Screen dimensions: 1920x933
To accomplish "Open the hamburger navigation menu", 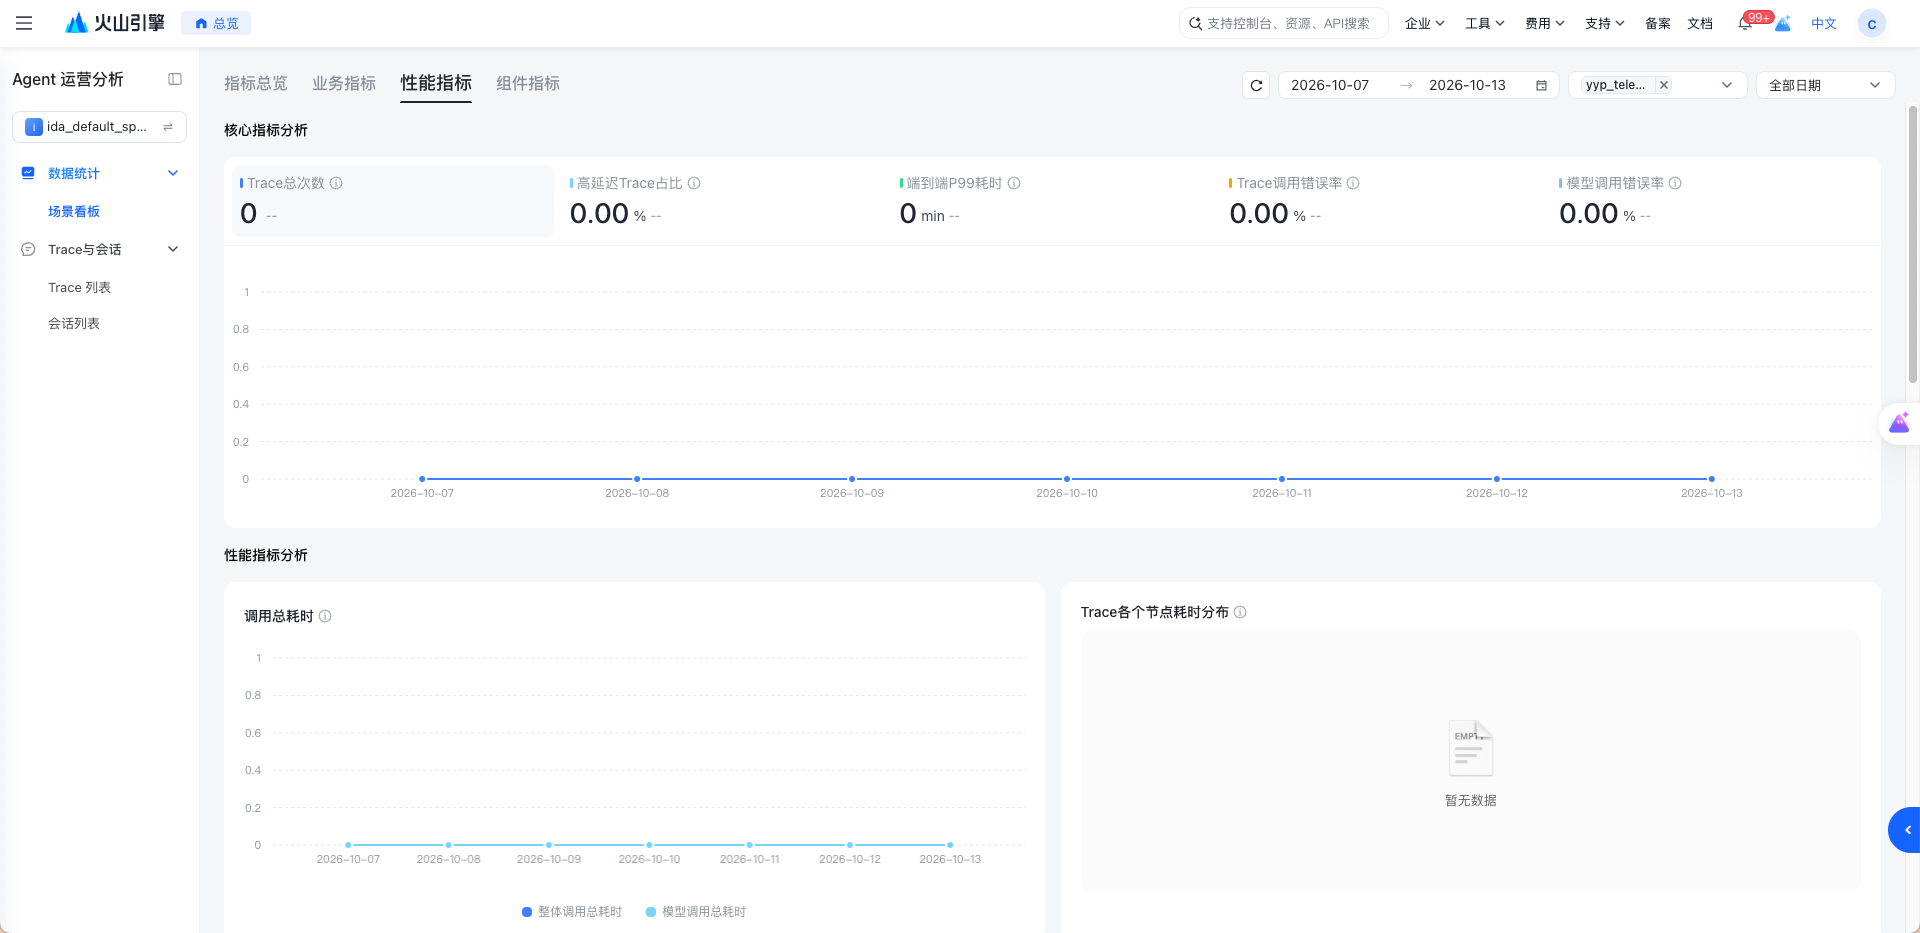I will (x=24, y=23).
